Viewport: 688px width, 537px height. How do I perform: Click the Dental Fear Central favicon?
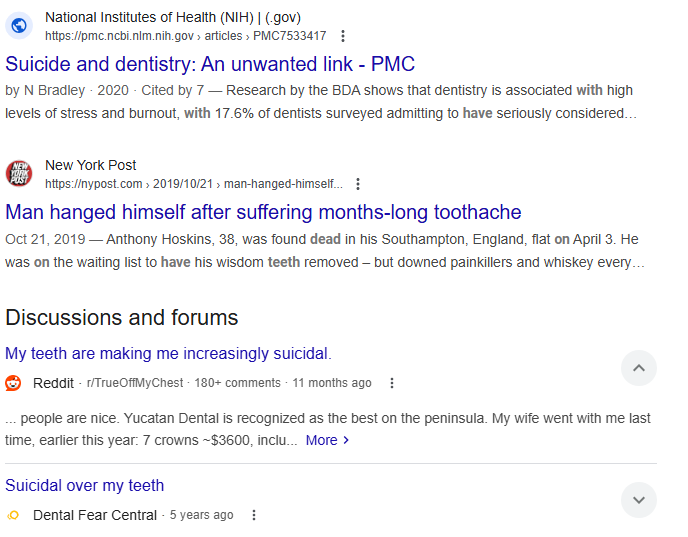tap(13, 515)
